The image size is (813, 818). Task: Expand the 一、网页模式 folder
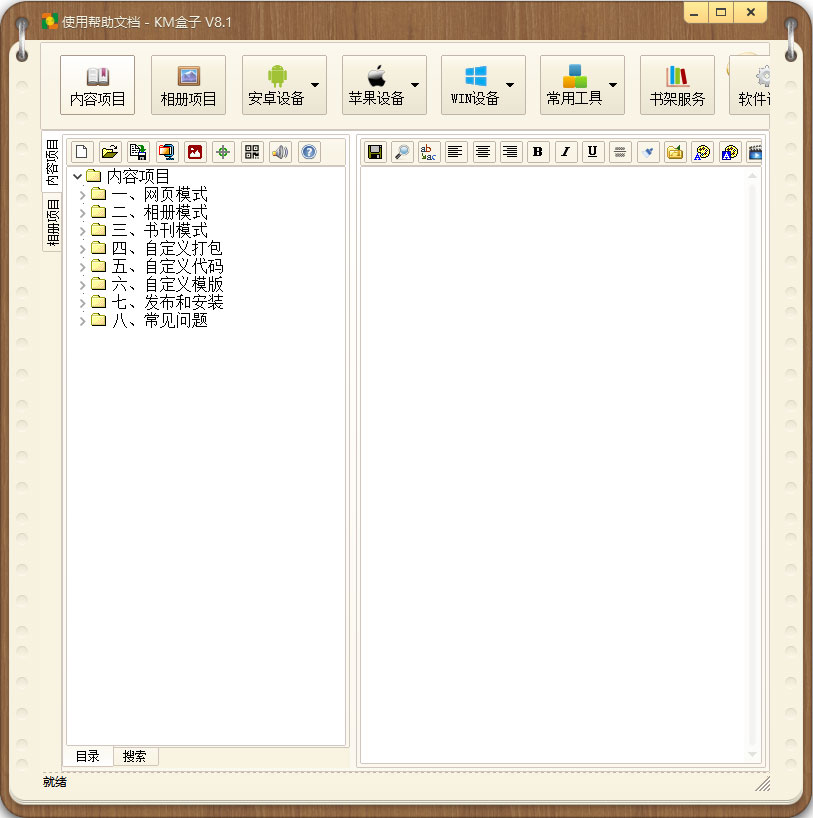click(82, 195)
